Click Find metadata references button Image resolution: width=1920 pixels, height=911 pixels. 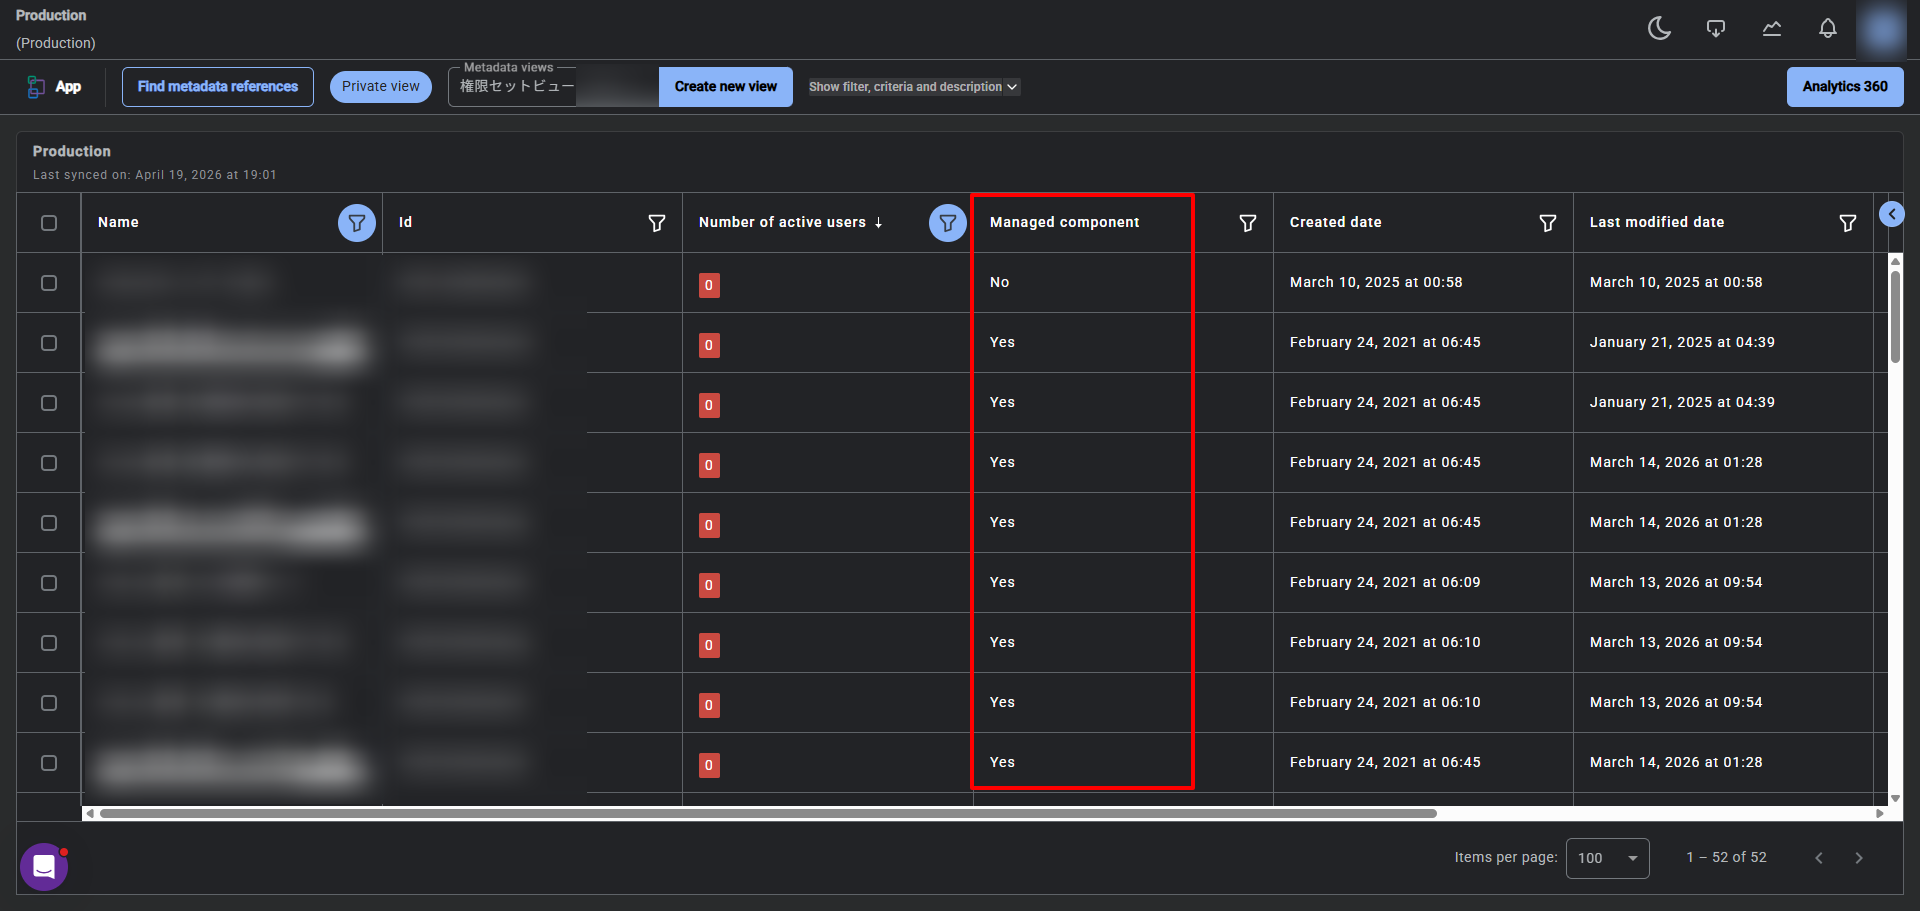click(x=218, y=87)
